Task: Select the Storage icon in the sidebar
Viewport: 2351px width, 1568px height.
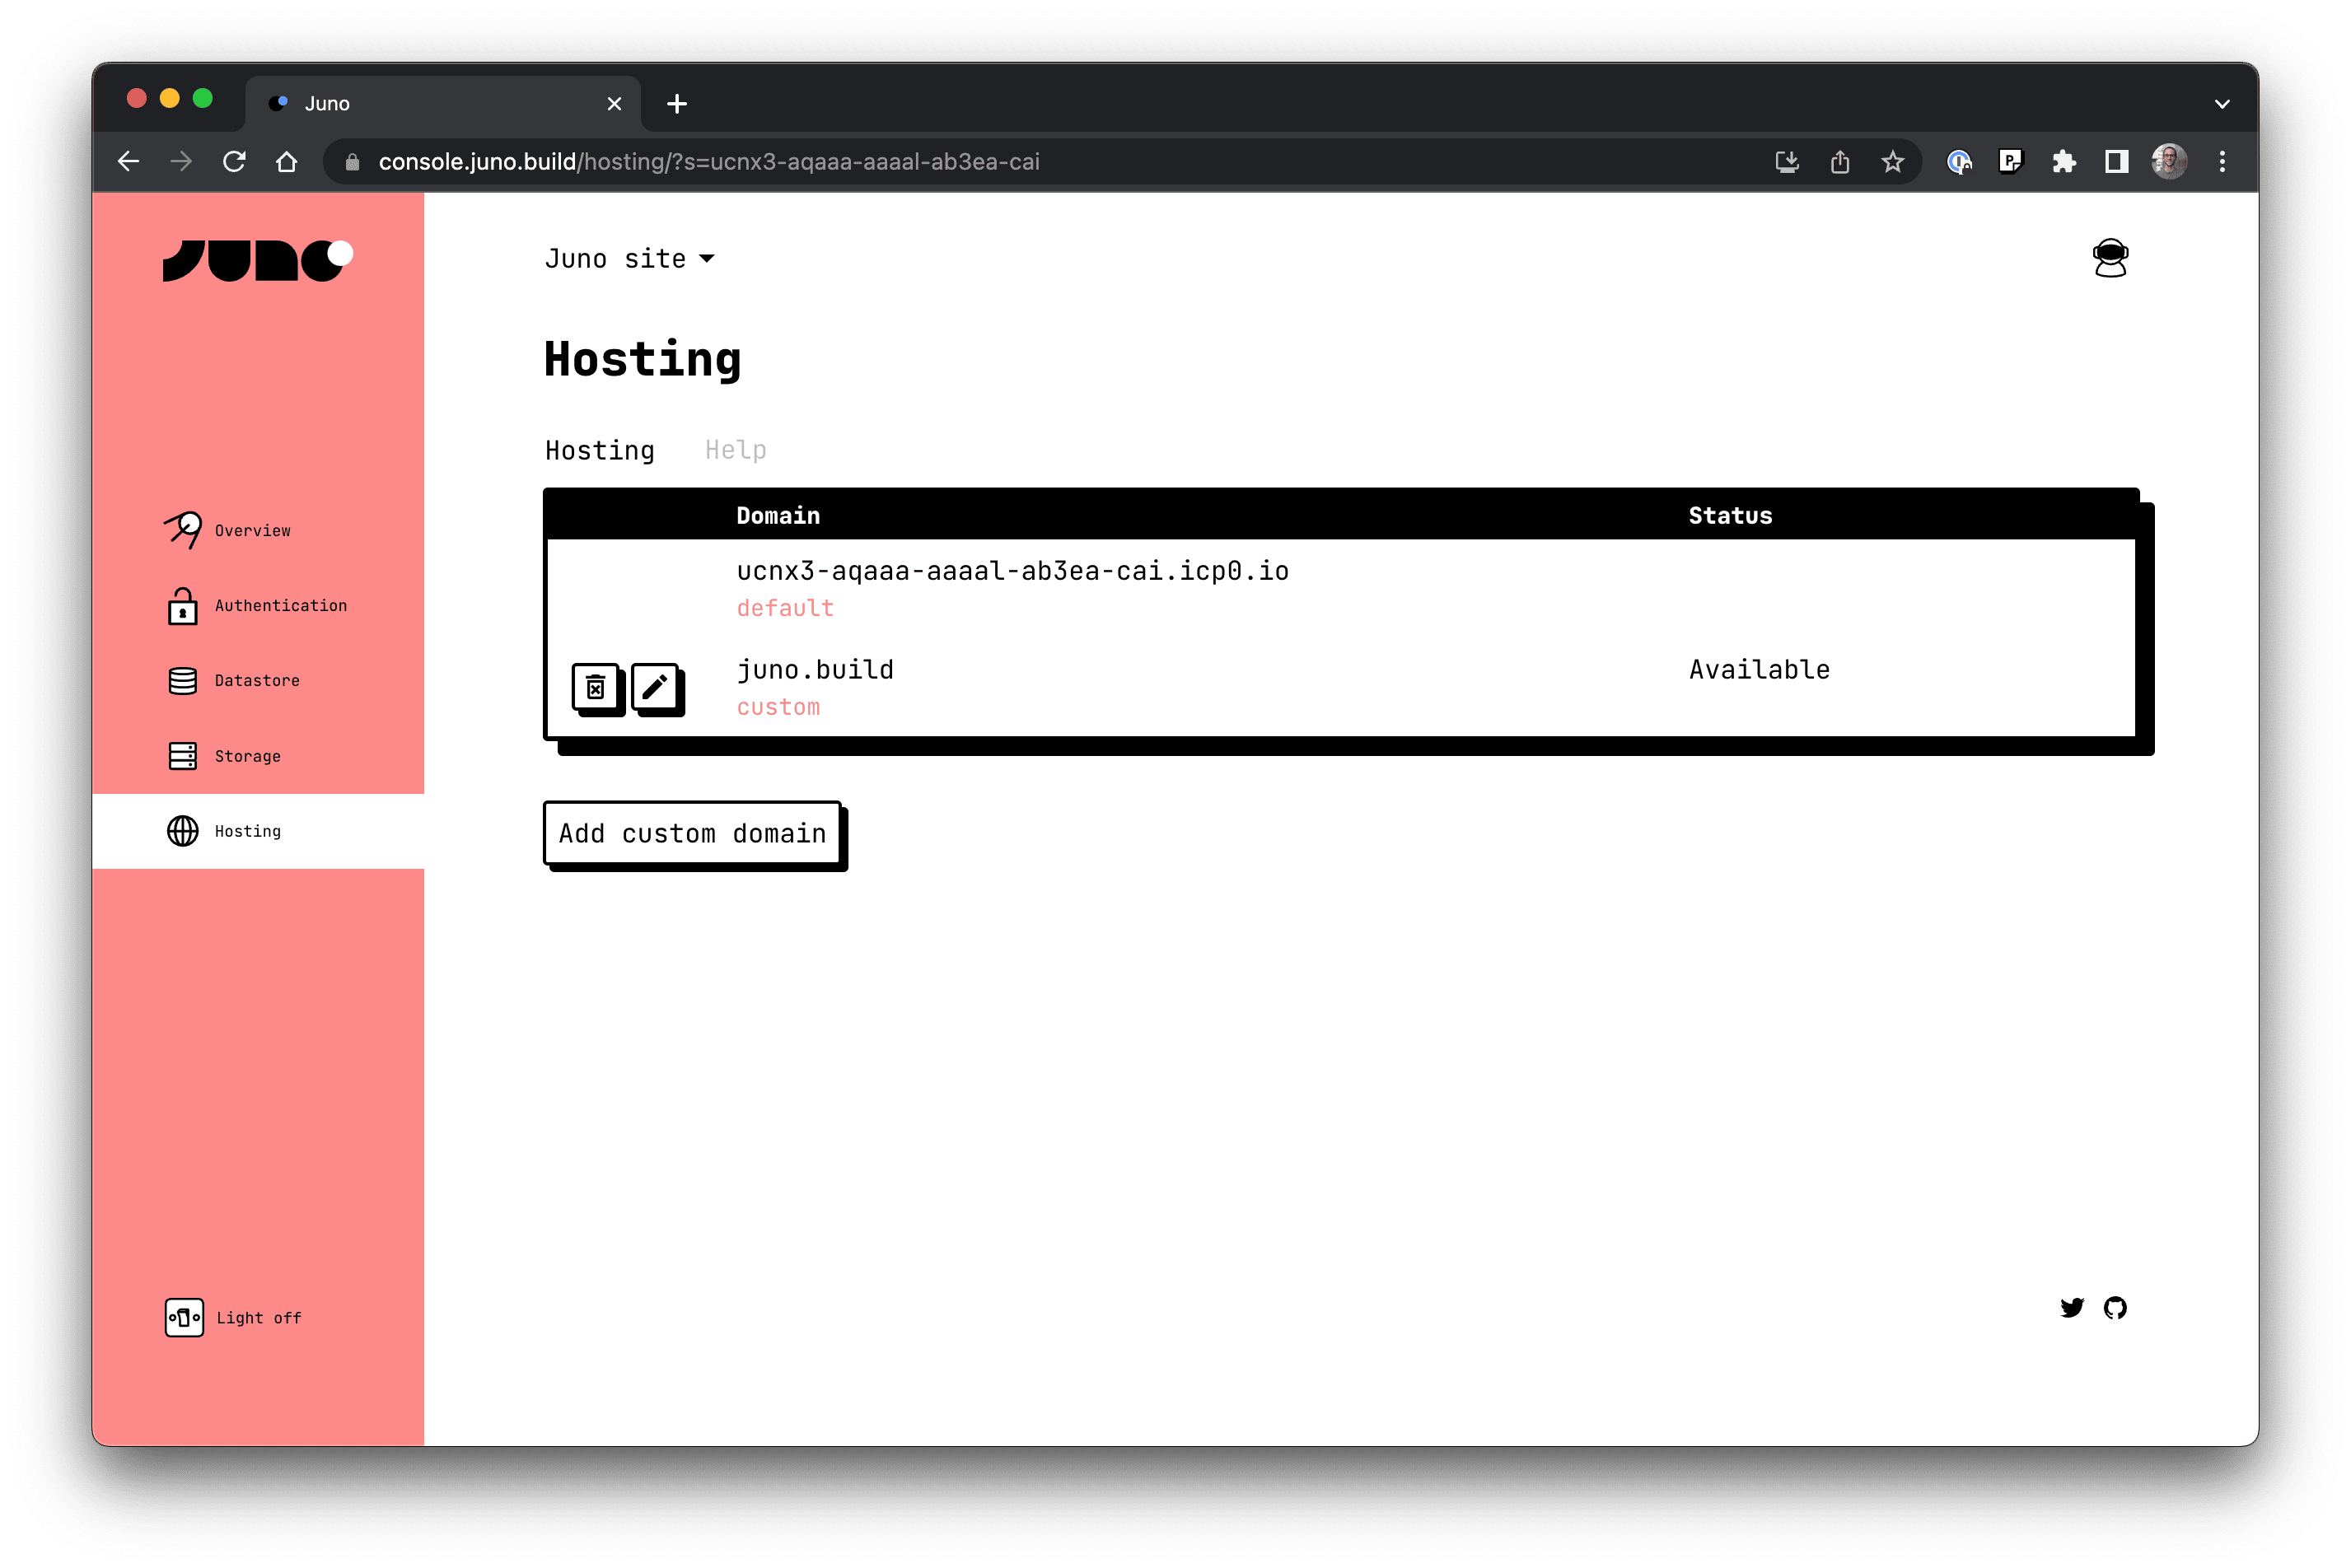Action: [x=184, y=756]
